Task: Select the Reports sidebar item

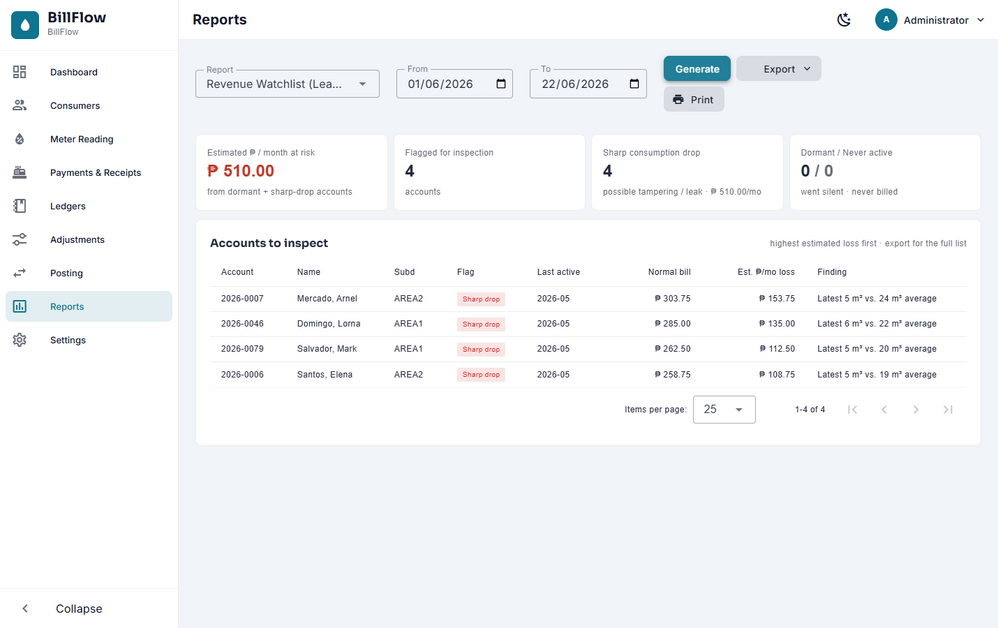Action: tap(89, 306)
